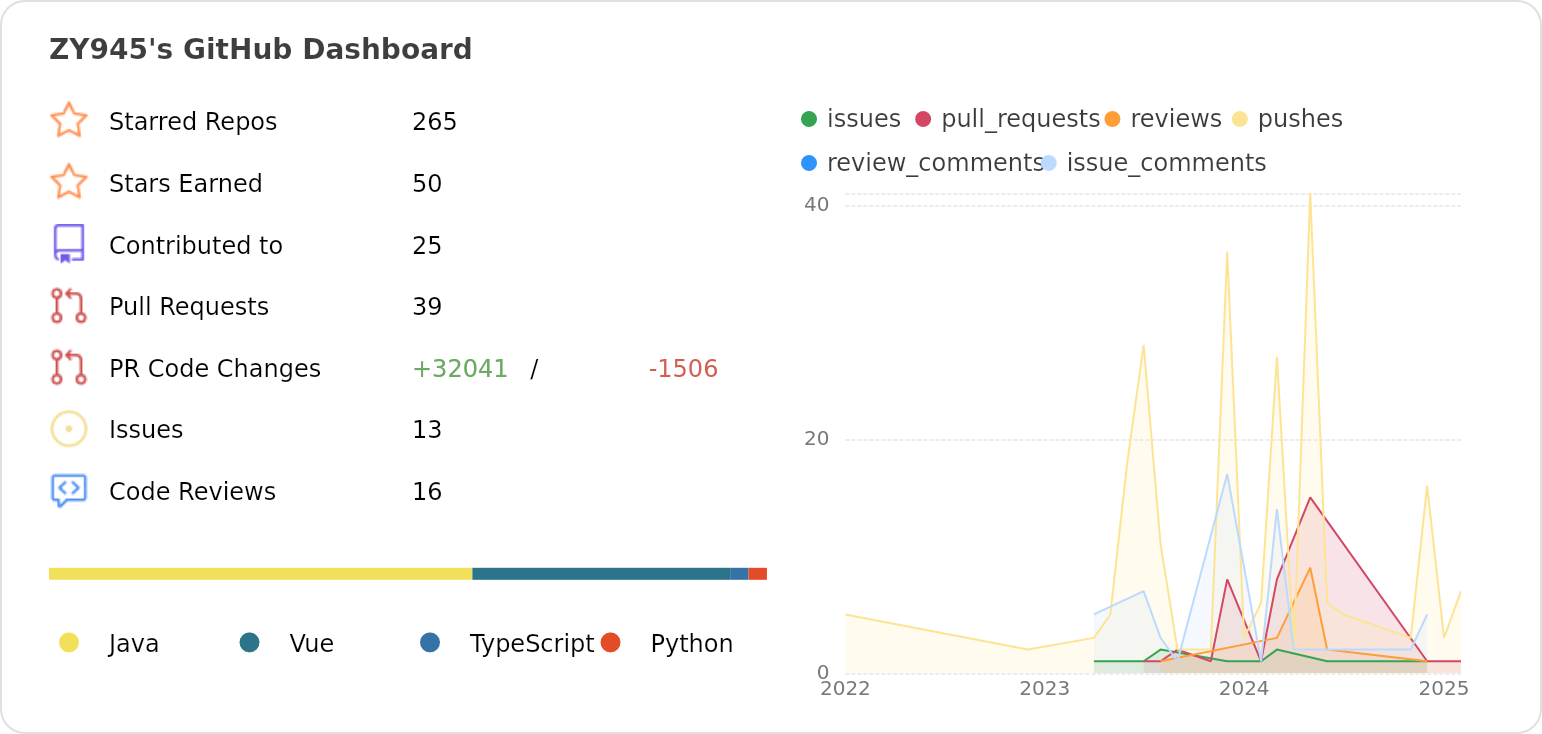Click the Java yellow legend dot
Screen dimensions: 1542x734
tap(69, 642)
